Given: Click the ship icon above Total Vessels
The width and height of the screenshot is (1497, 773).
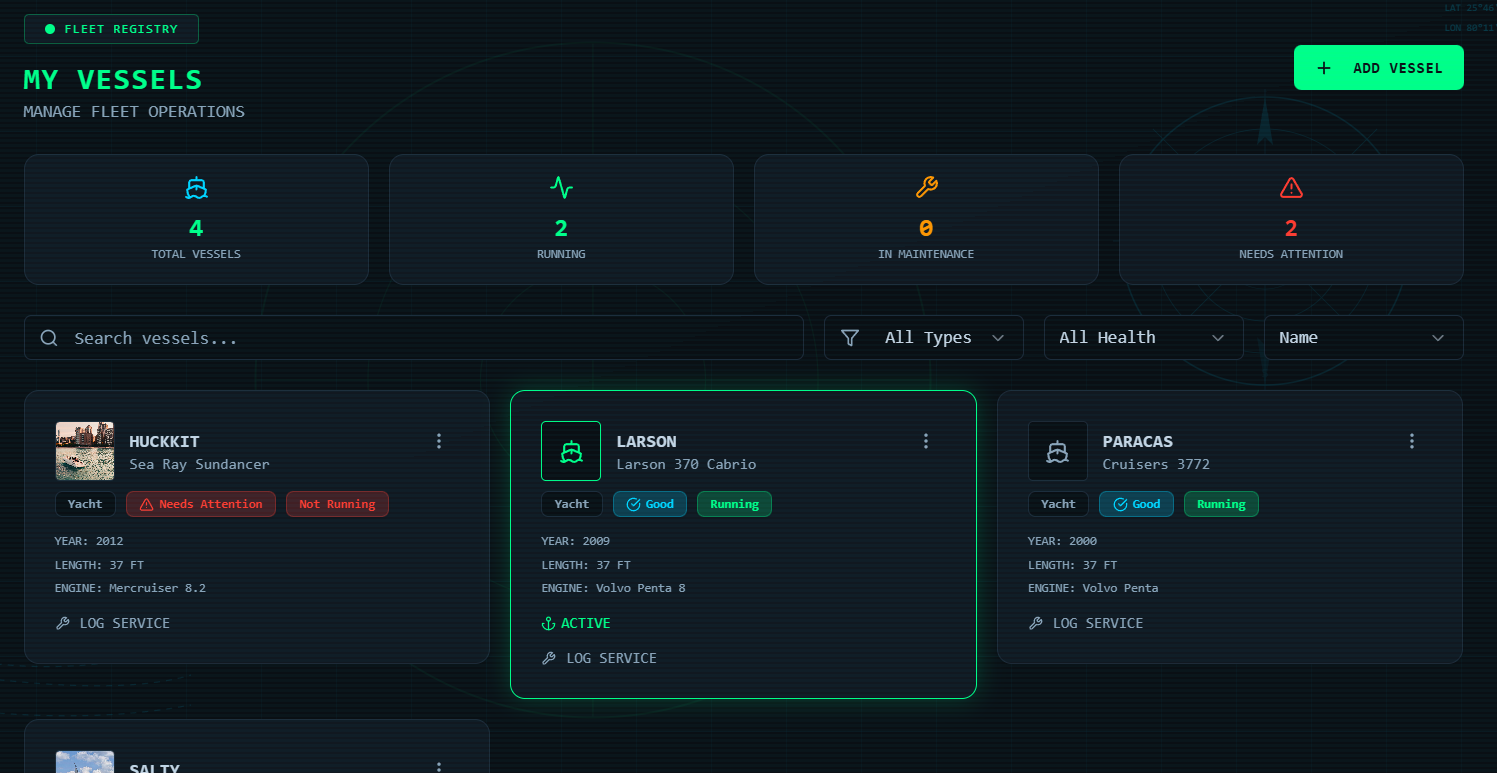Looking at the screenshot, I should pyautogui.click(x=196, y=187).
